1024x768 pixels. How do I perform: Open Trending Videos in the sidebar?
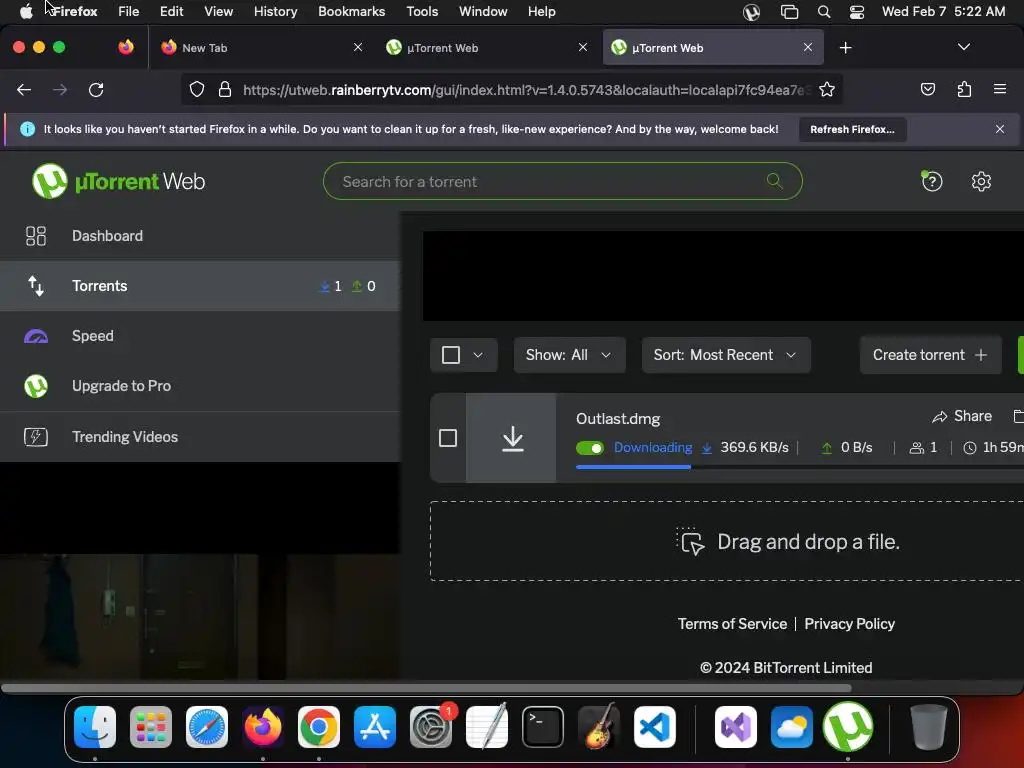point(200,437)
